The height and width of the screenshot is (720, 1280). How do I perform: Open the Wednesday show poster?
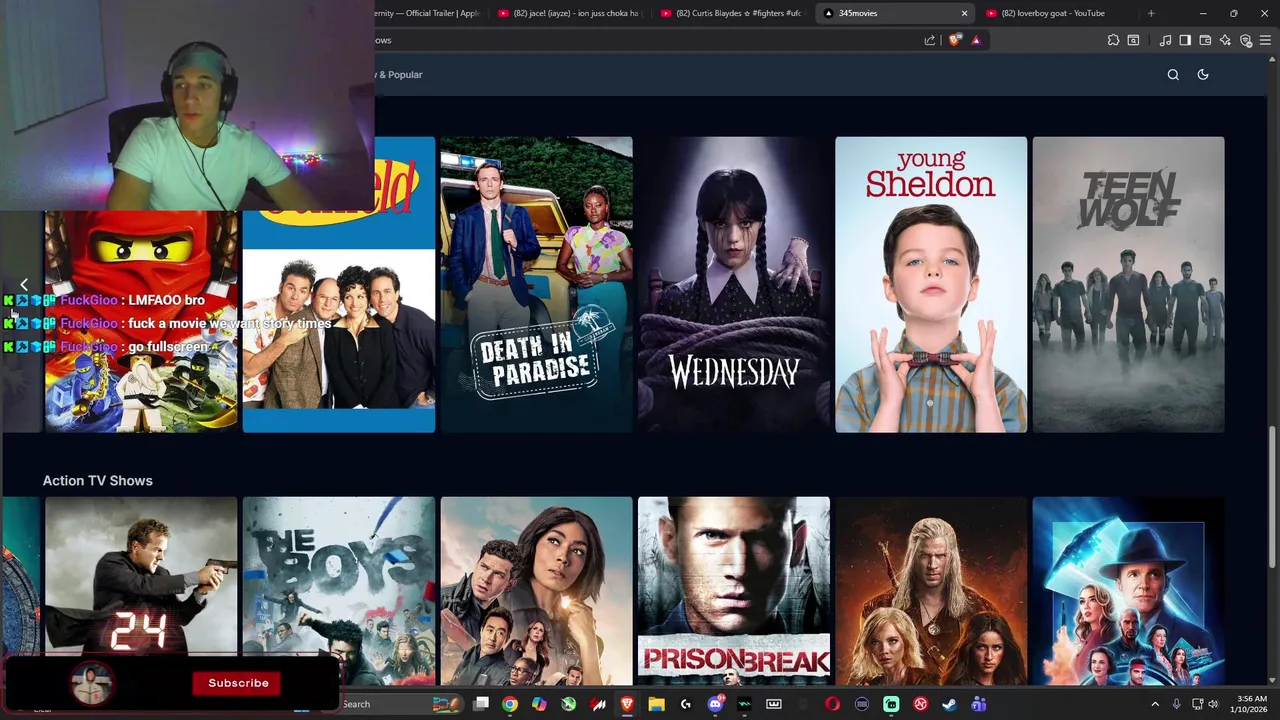(x=734, y=285)
